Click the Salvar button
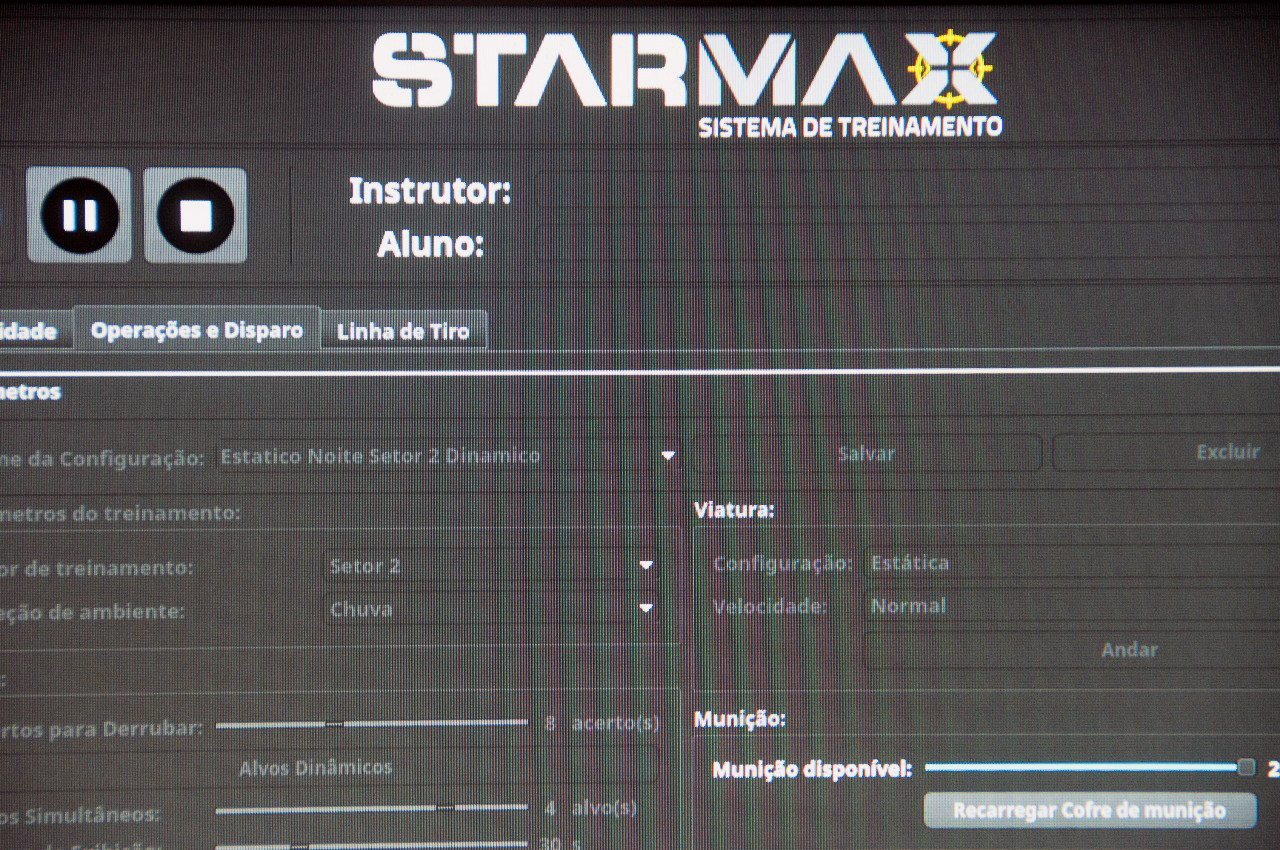This screenshot has height=850, width=1280. point(867,453)
